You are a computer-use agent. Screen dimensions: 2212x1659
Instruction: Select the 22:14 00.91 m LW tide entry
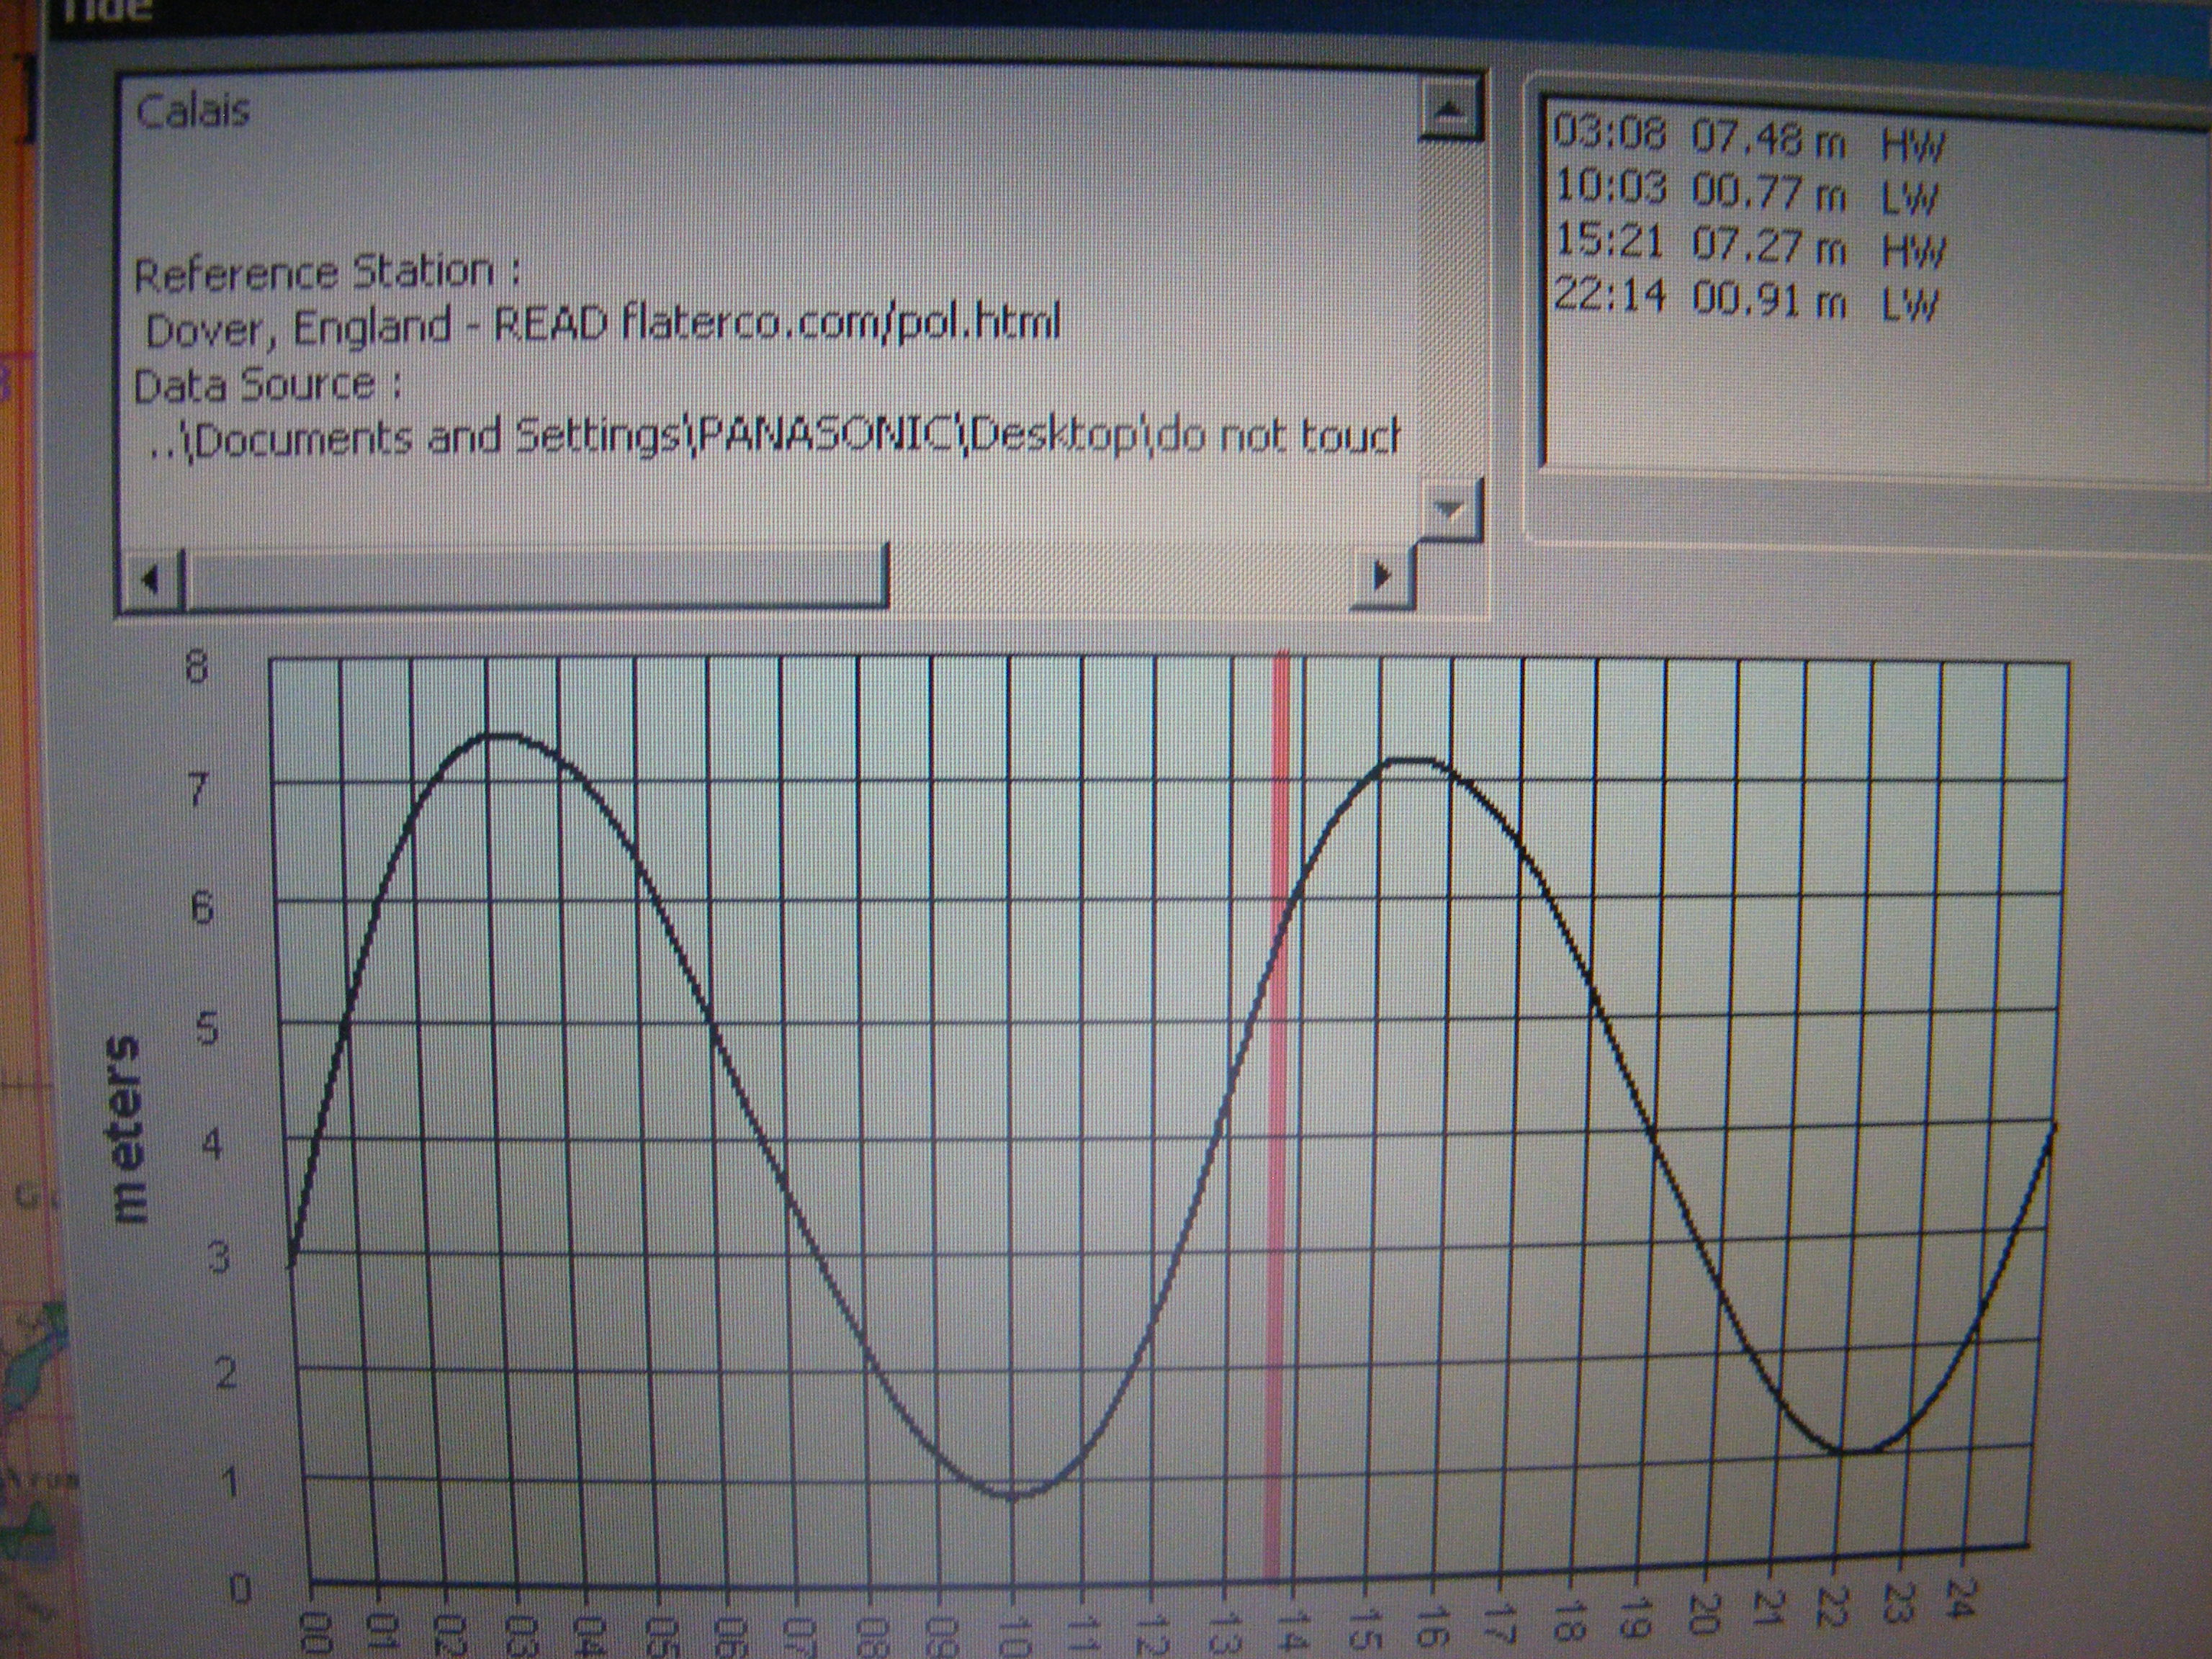coord(1746,299)
